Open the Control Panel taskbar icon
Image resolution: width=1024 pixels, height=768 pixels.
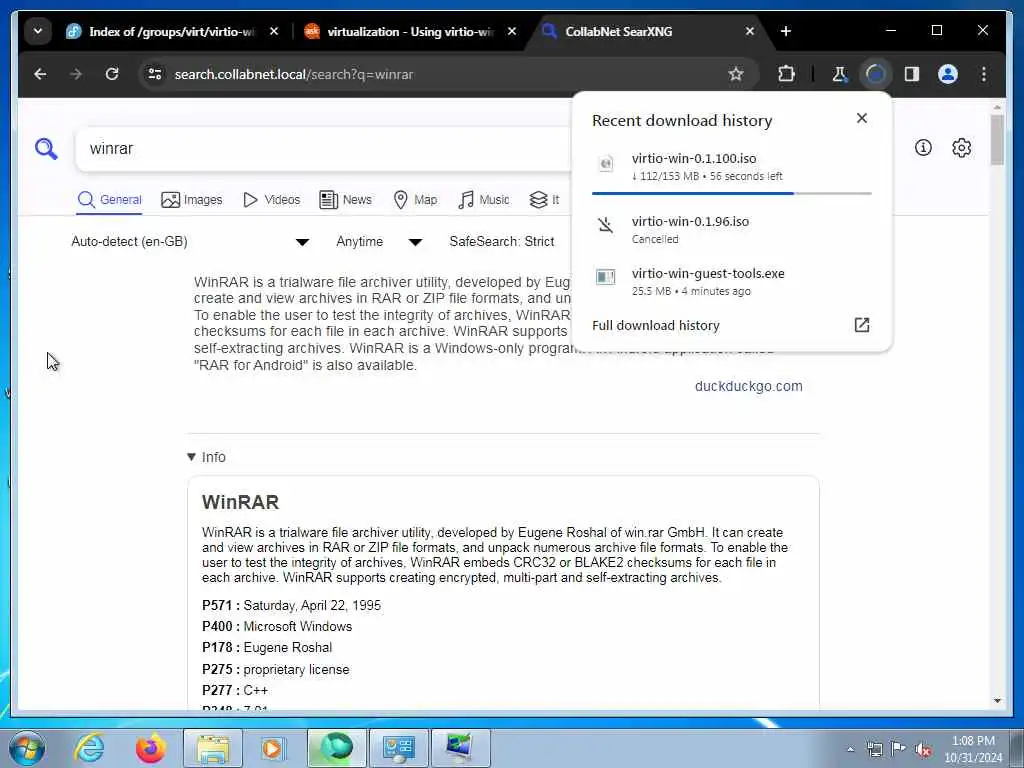tap(398, 748)
